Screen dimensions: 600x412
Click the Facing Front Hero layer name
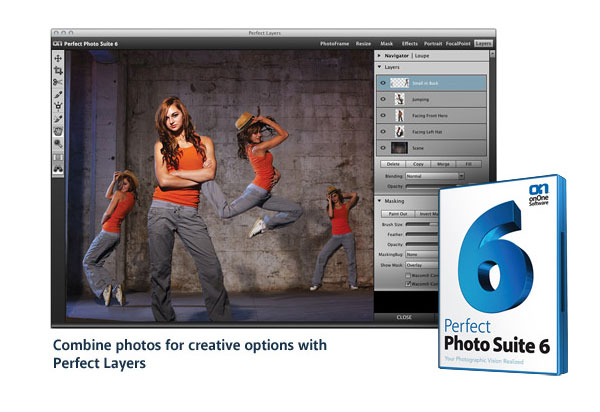(x=430, y=116)
